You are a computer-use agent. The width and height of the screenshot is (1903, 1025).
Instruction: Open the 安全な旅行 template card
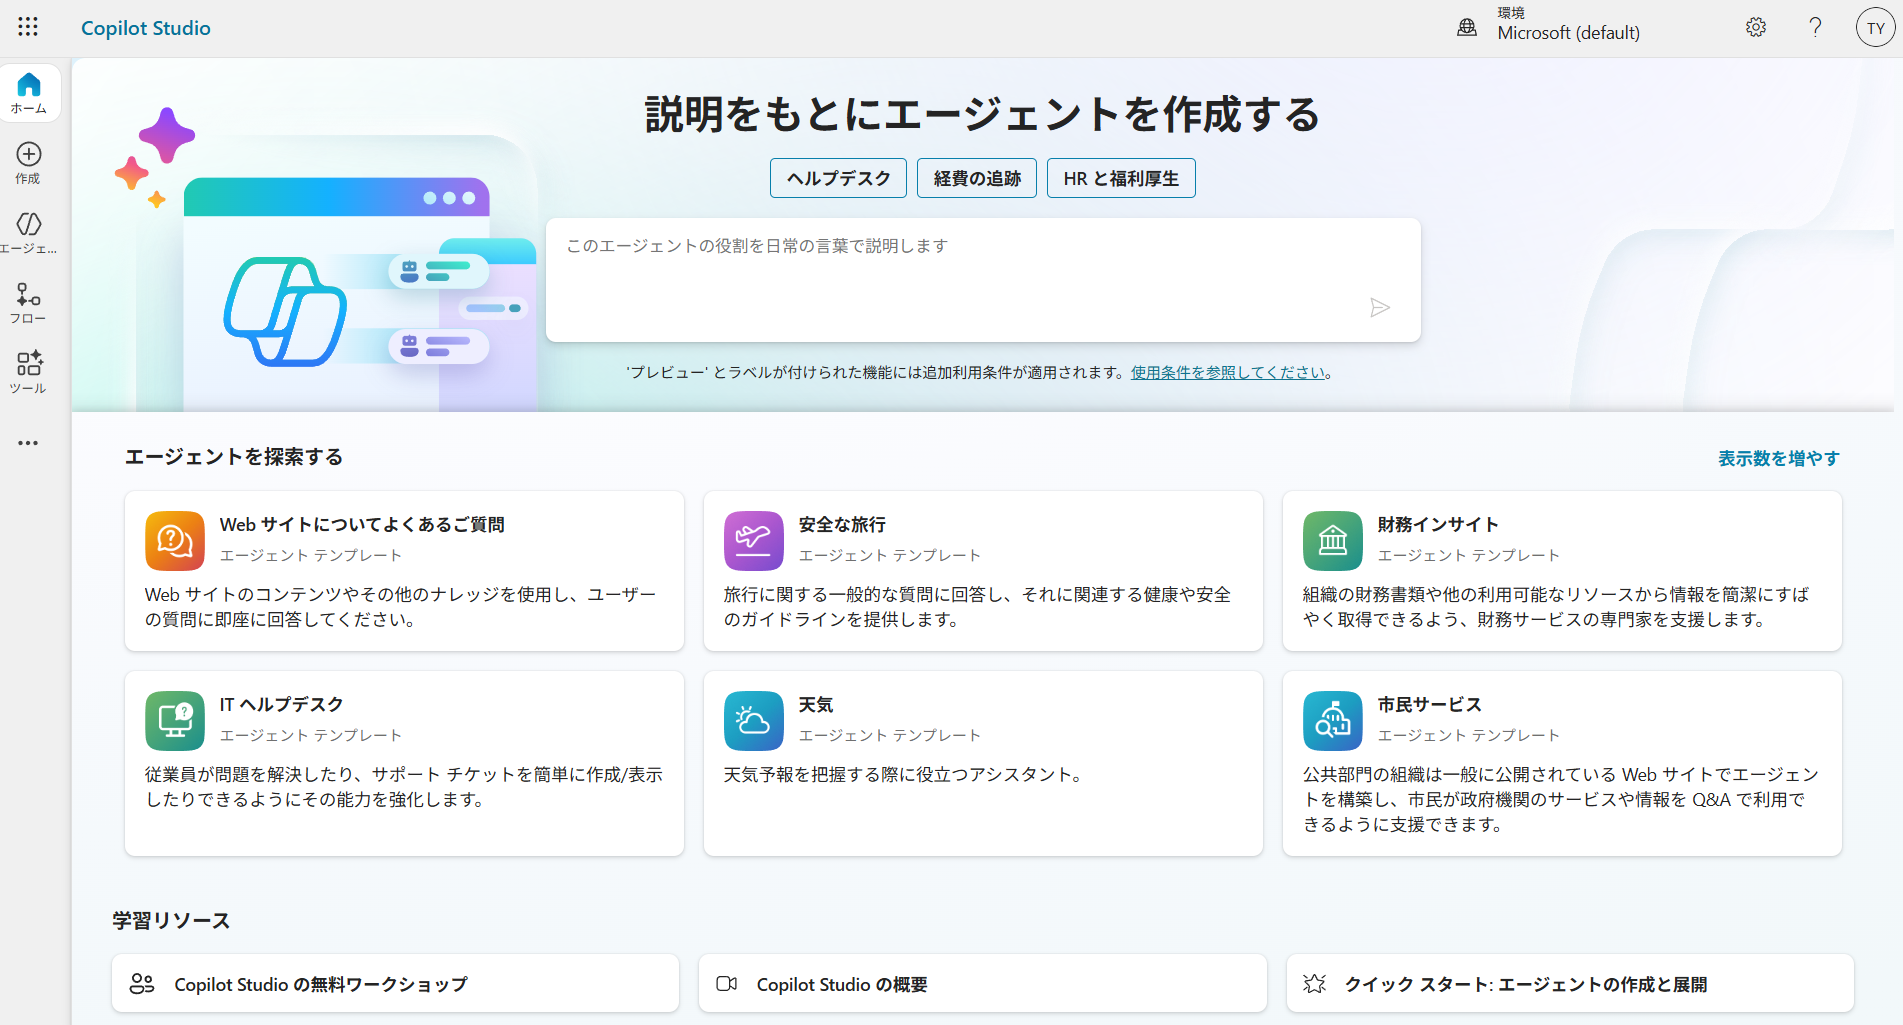[983, 571]
